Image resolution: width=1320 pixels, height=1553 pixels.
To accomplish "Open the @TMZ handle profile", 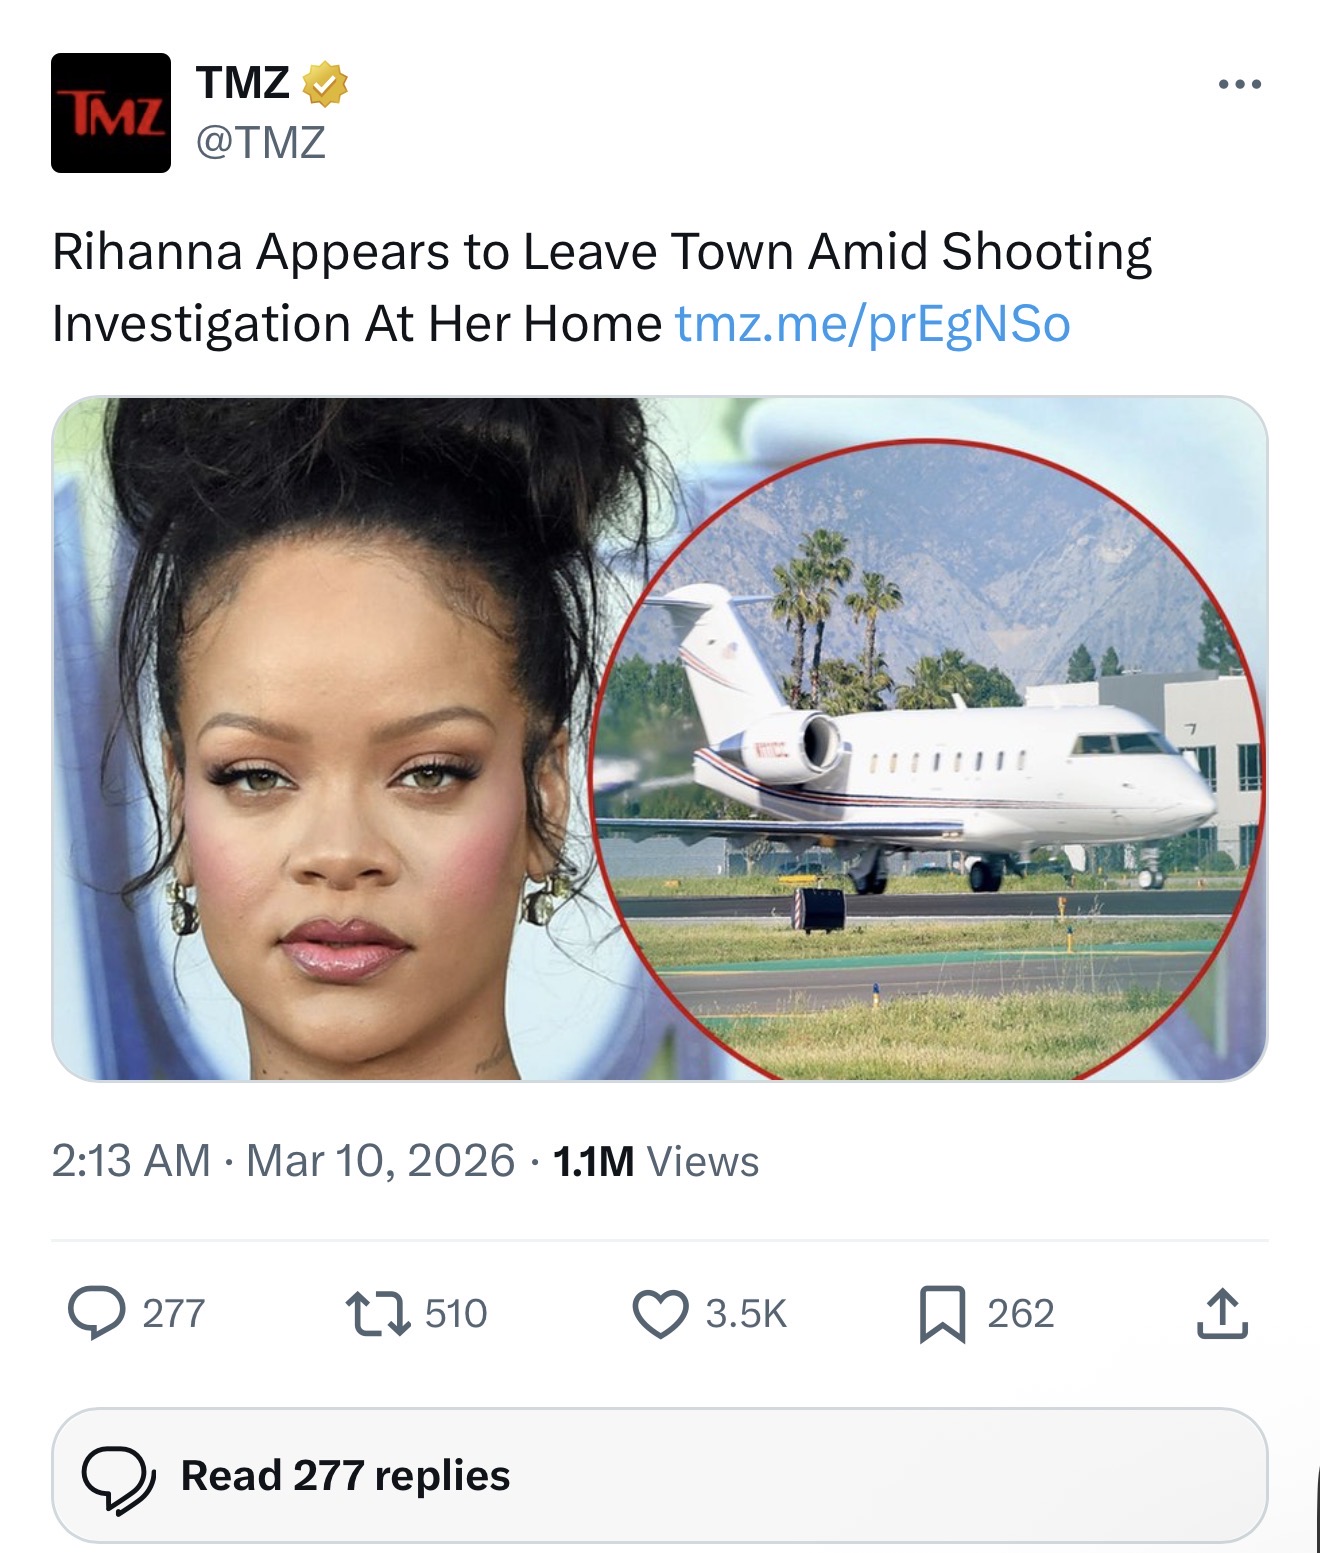I will coord(261,143).
